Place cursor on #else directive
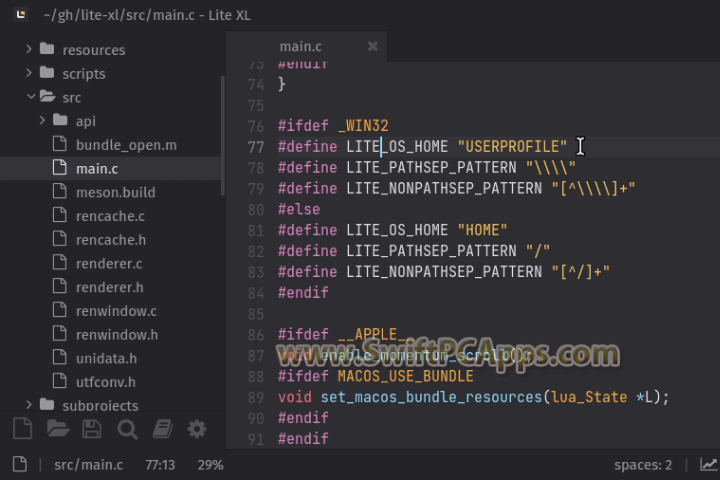 tap(299, 209)
